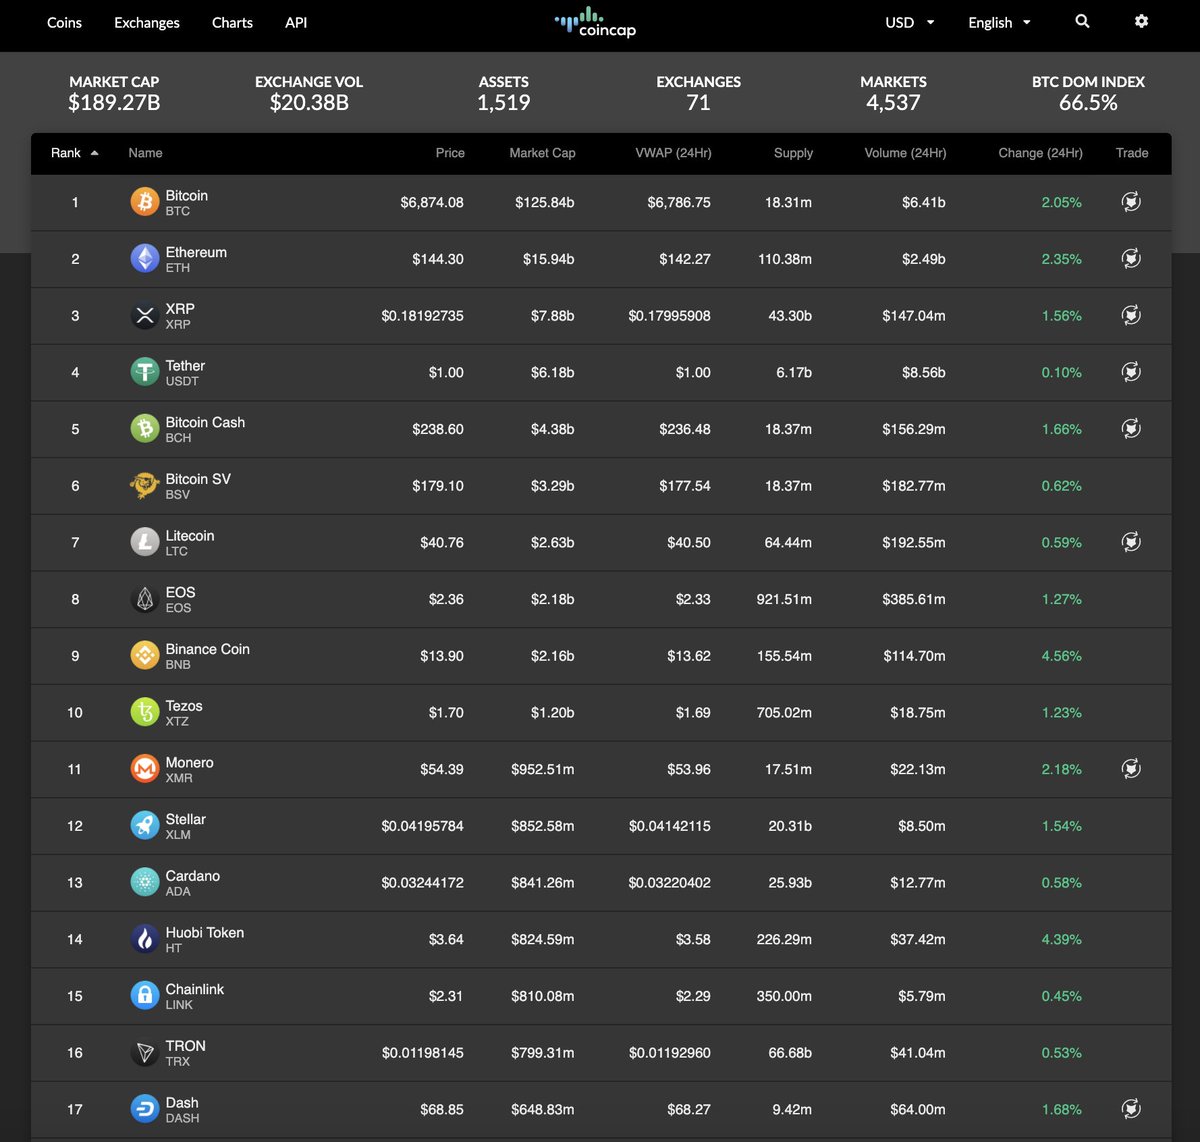1200x1142 pixels.
Task: Go to the coincap logo home
Action: click(x=596, y=22)
